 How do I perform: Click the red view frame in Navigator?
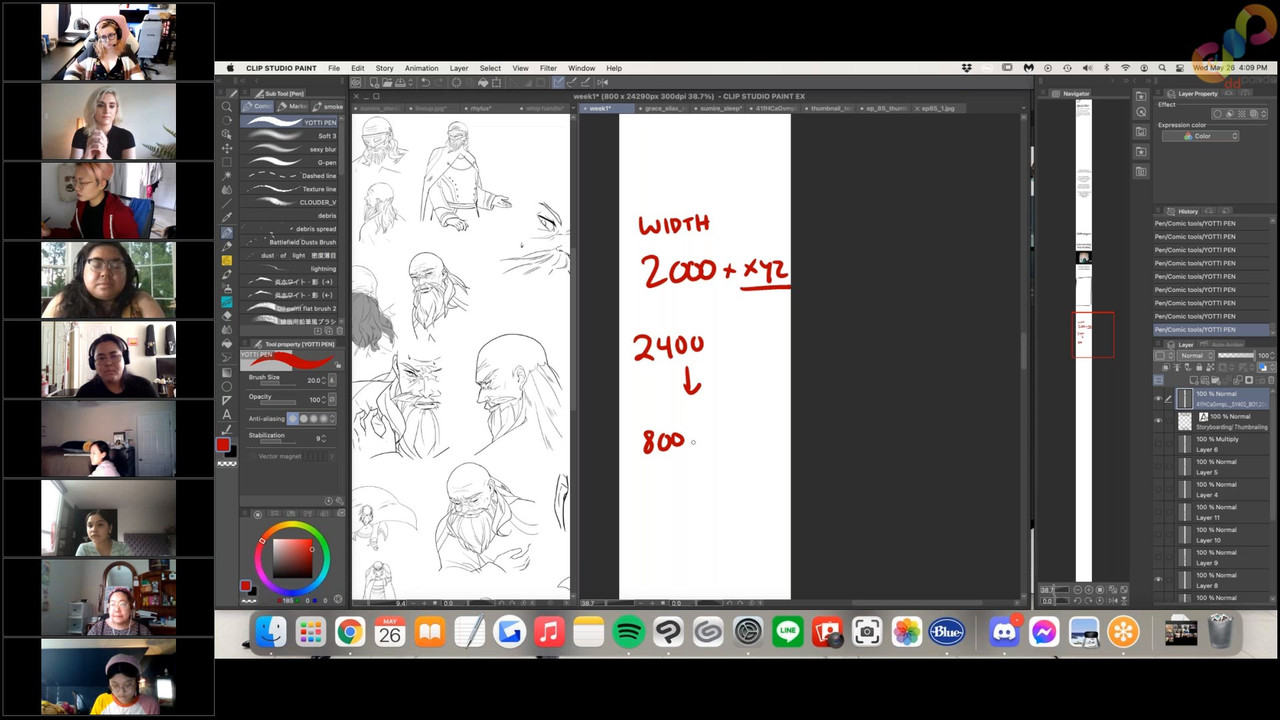pos(1093,334)
